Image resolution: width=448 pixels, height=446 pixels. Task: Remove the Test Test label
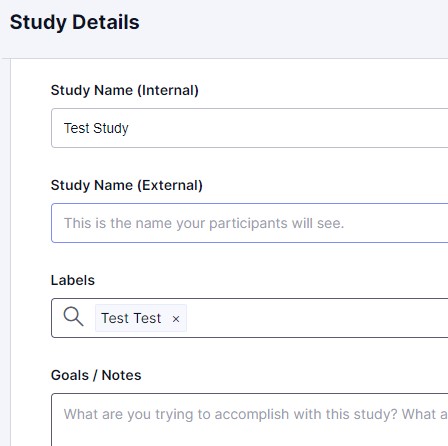[176, 319]
